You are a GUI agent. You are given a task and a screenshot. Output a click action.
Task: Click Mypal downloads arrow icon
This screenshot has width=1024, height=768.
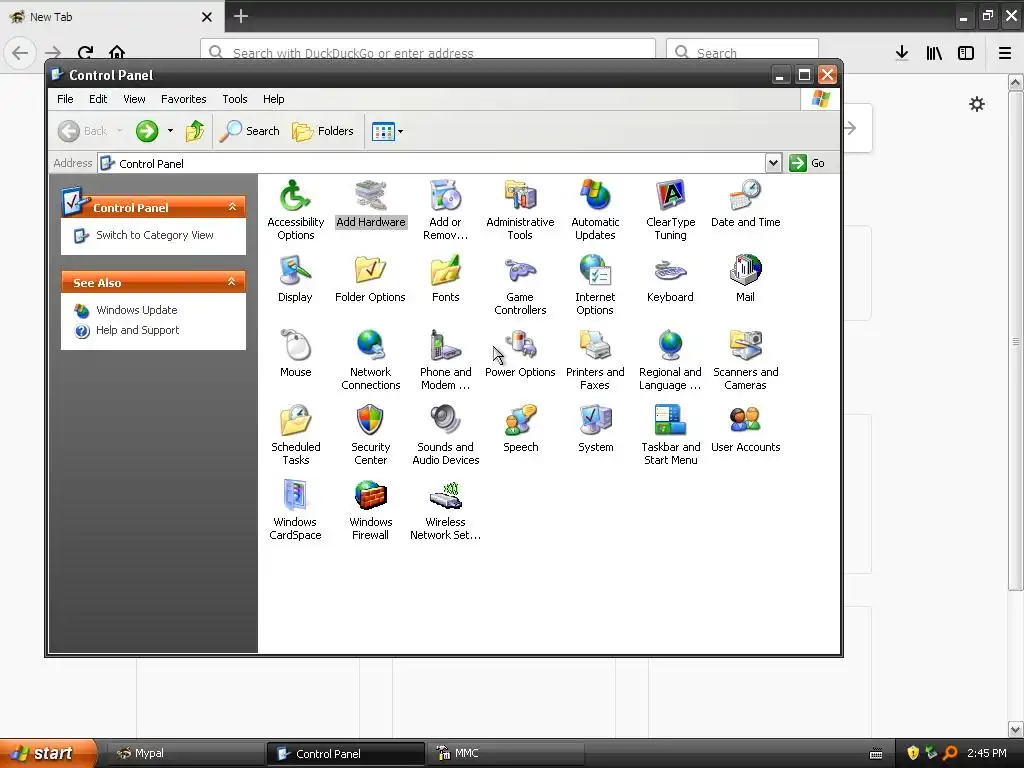coord(902,53)
